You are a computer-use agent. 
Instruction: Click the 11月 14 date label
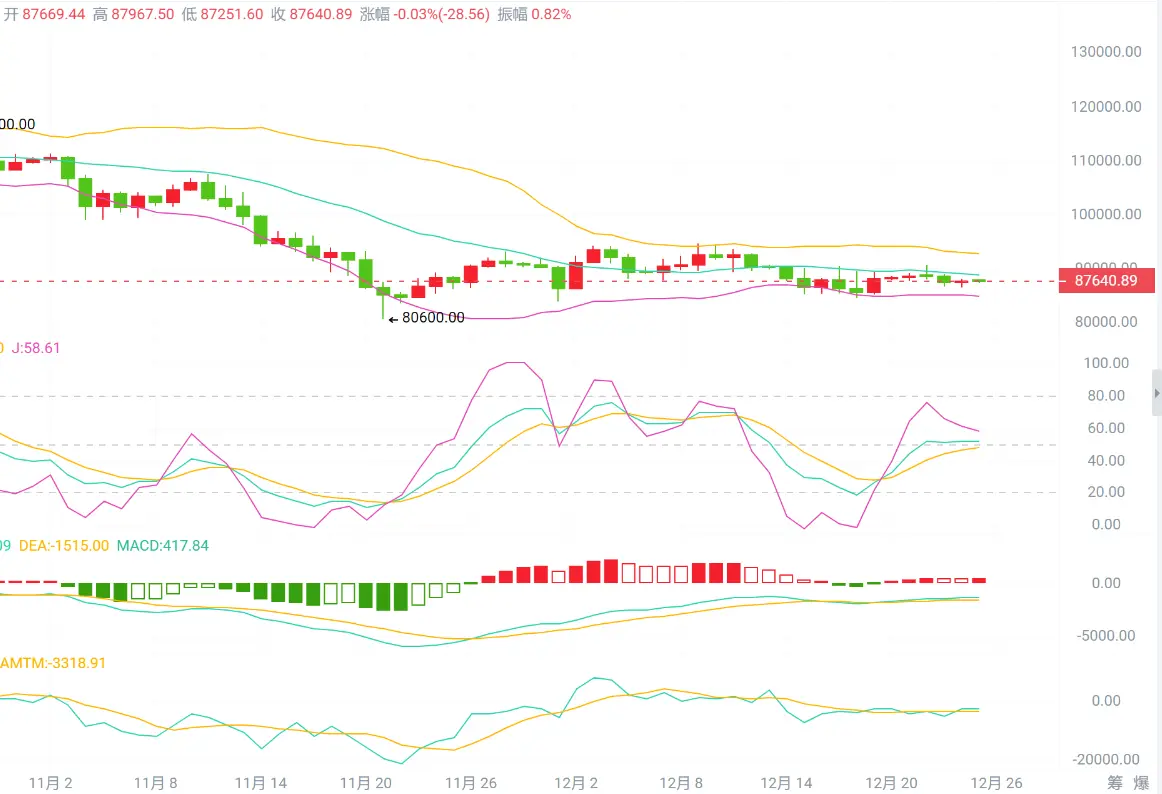(x=261, y=784)
